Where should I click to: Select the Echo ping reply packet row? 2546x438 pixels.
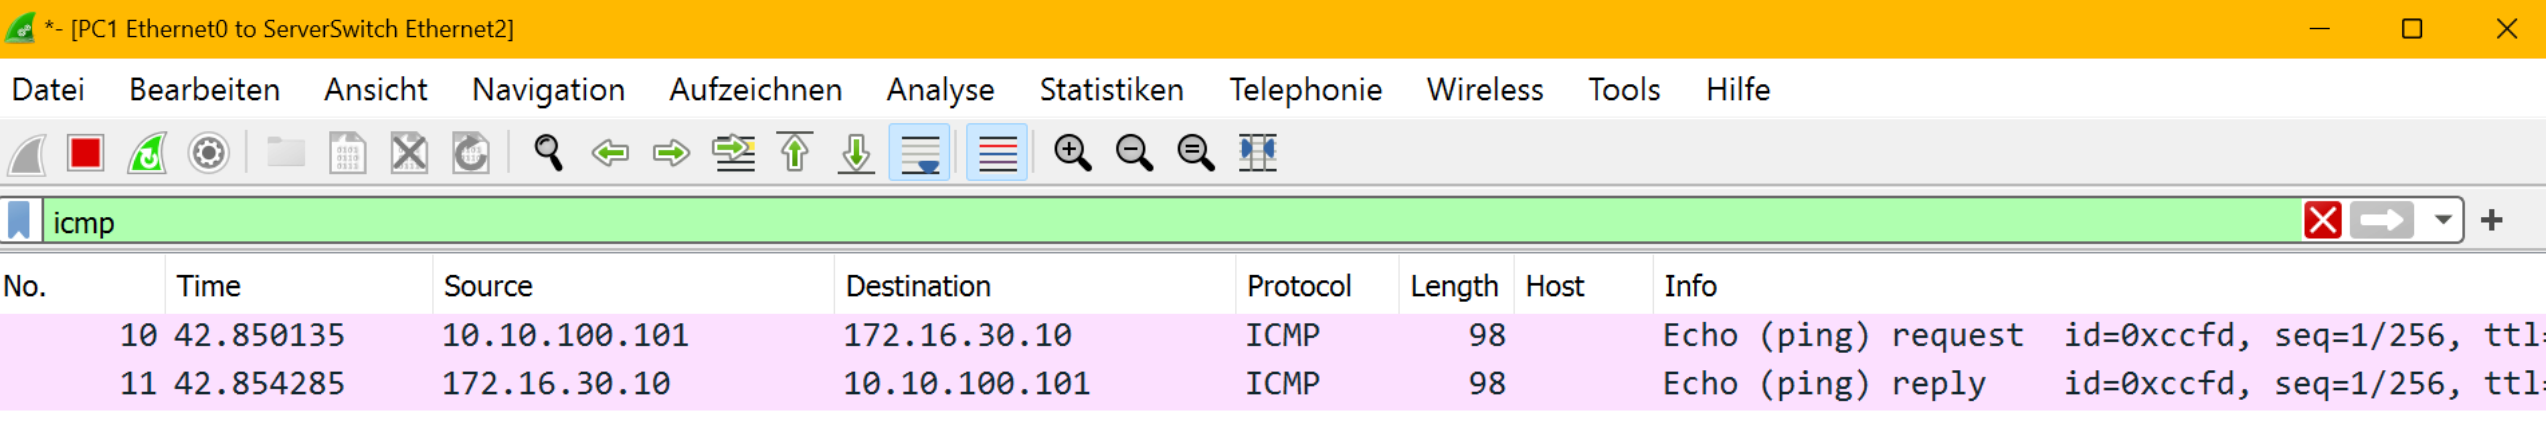coord(1000,384)
